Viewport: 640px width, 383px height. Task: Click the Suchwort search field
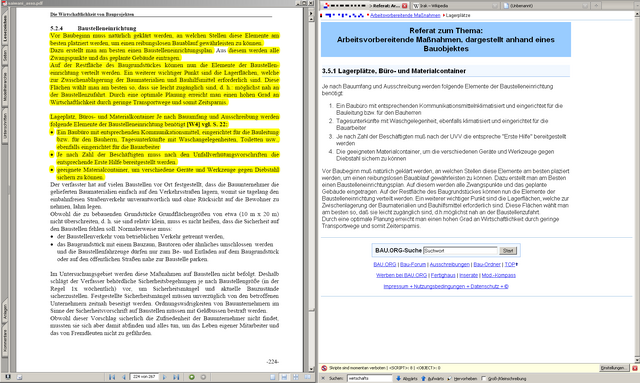460,250
